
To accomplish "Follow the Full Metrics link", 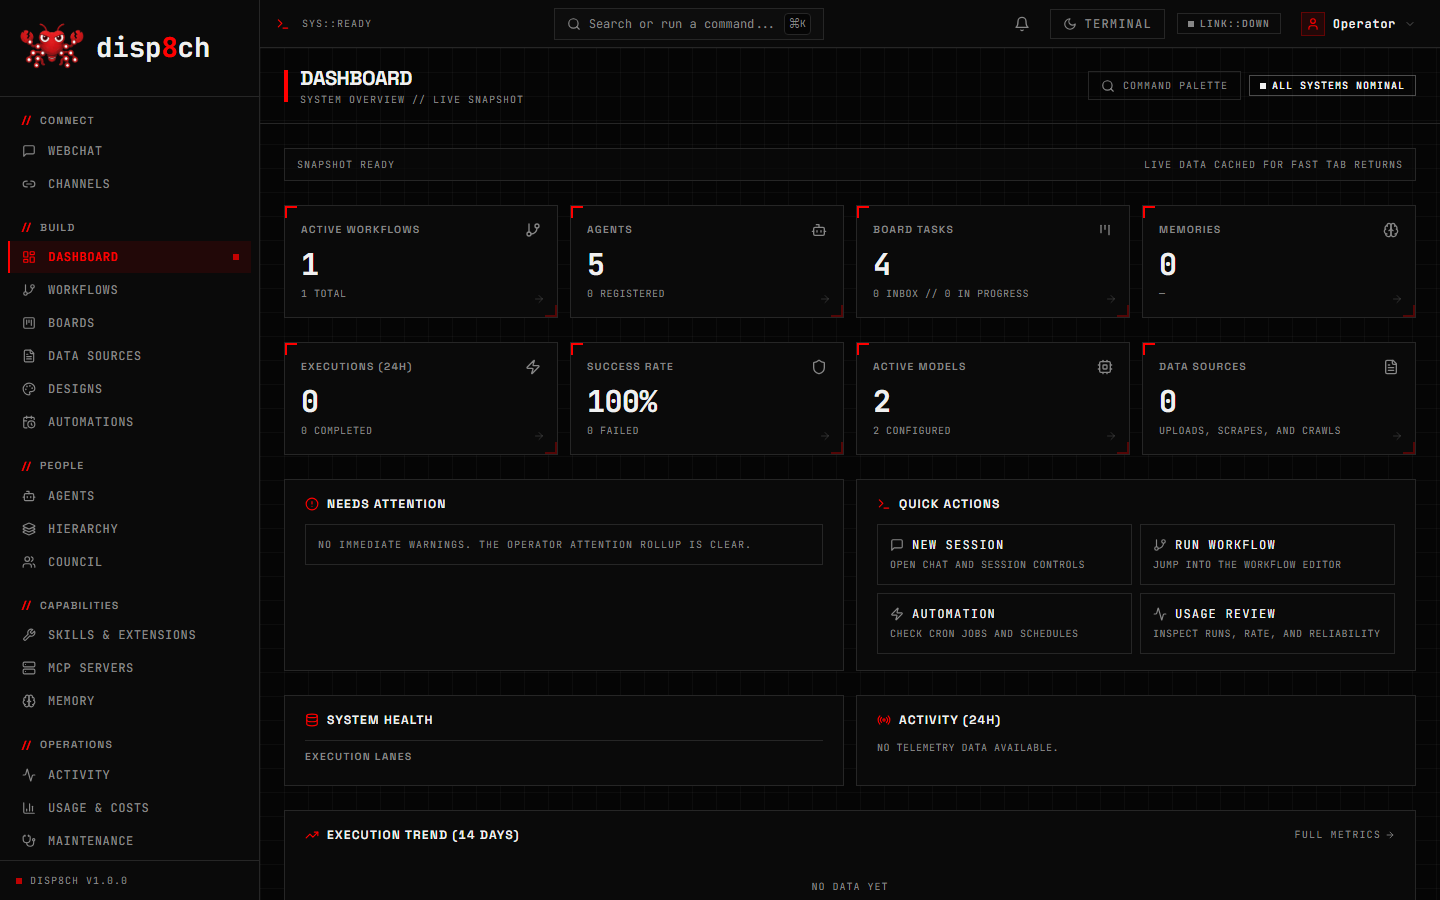I will pyautogui.click(x=1344, y=834).
